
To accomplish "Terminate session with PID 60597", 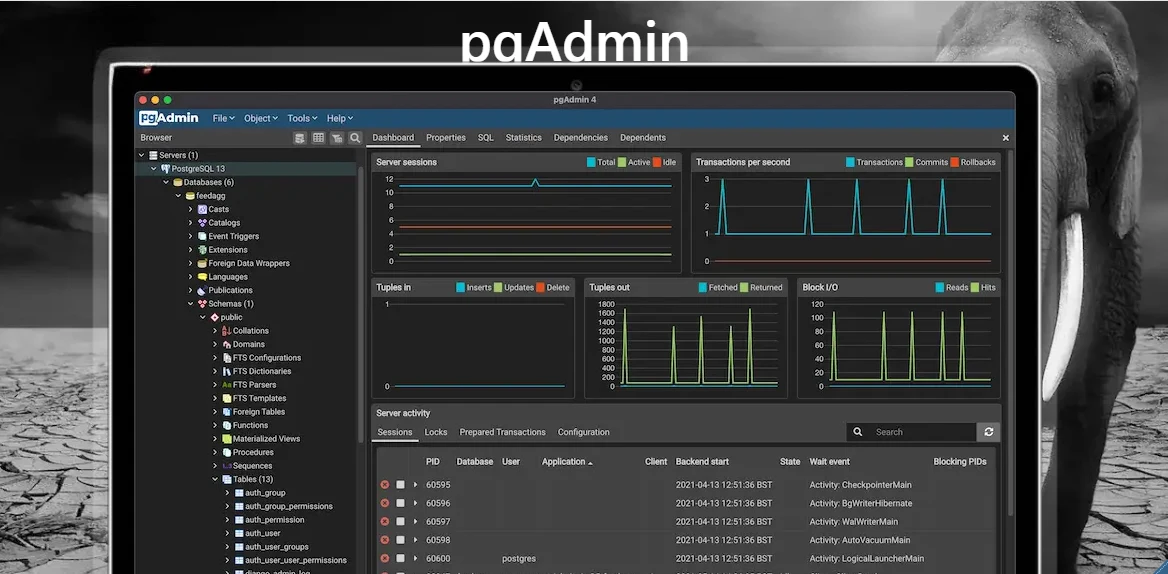I will pos(385,522).
